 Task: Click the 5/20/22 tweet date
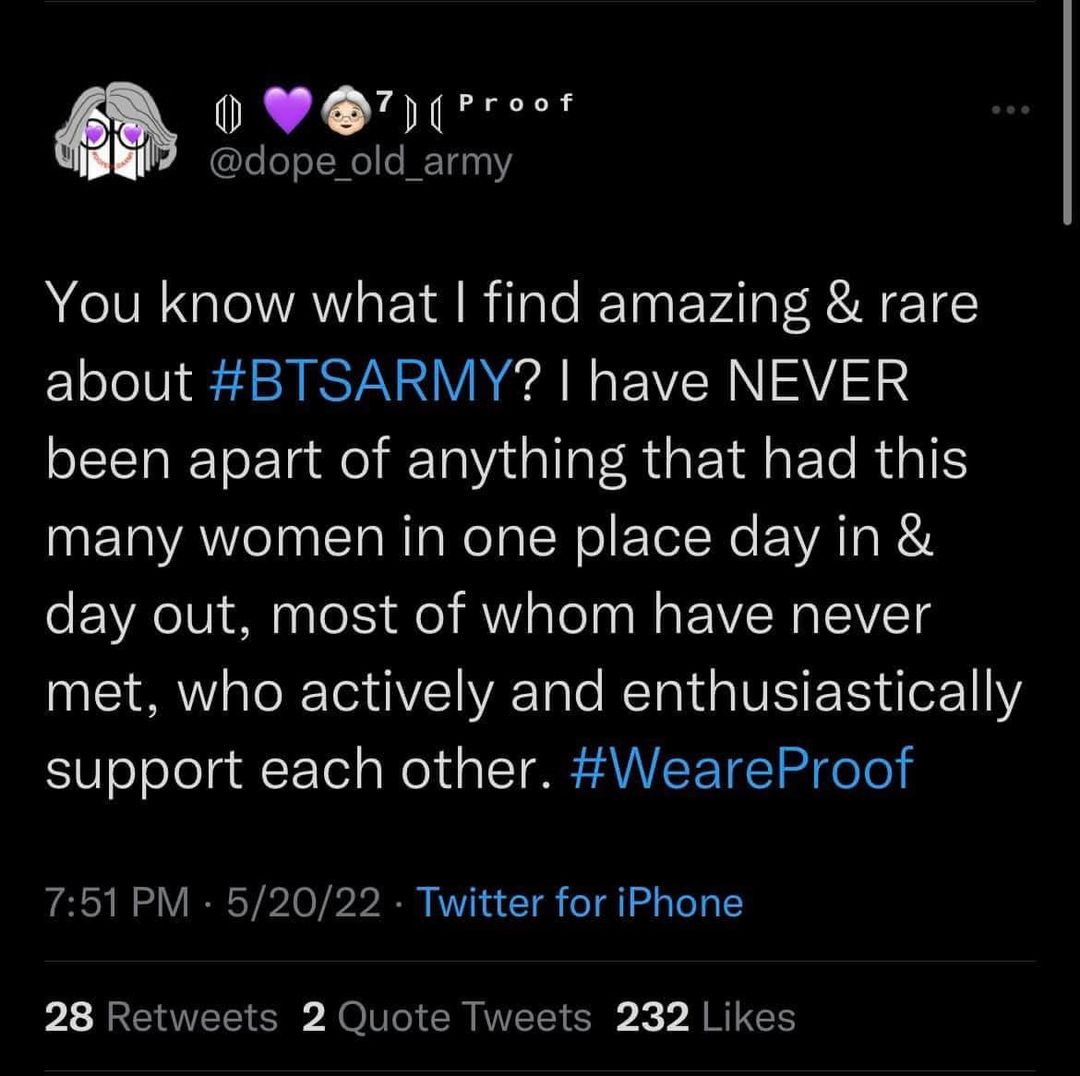coord(303,902)
